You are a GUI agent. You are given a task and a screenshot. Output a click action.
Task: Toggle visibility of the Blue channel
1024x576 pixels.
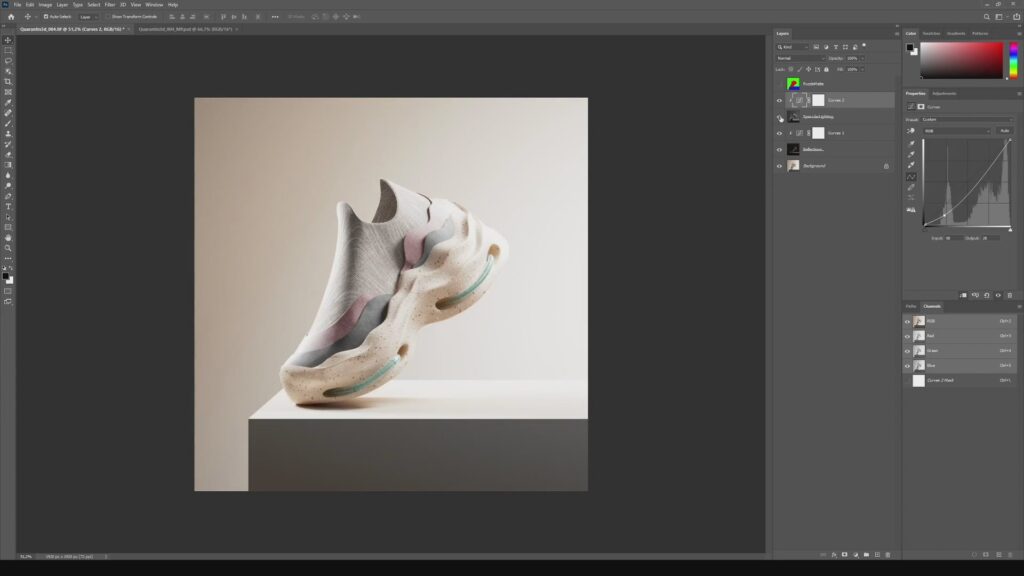907,366
